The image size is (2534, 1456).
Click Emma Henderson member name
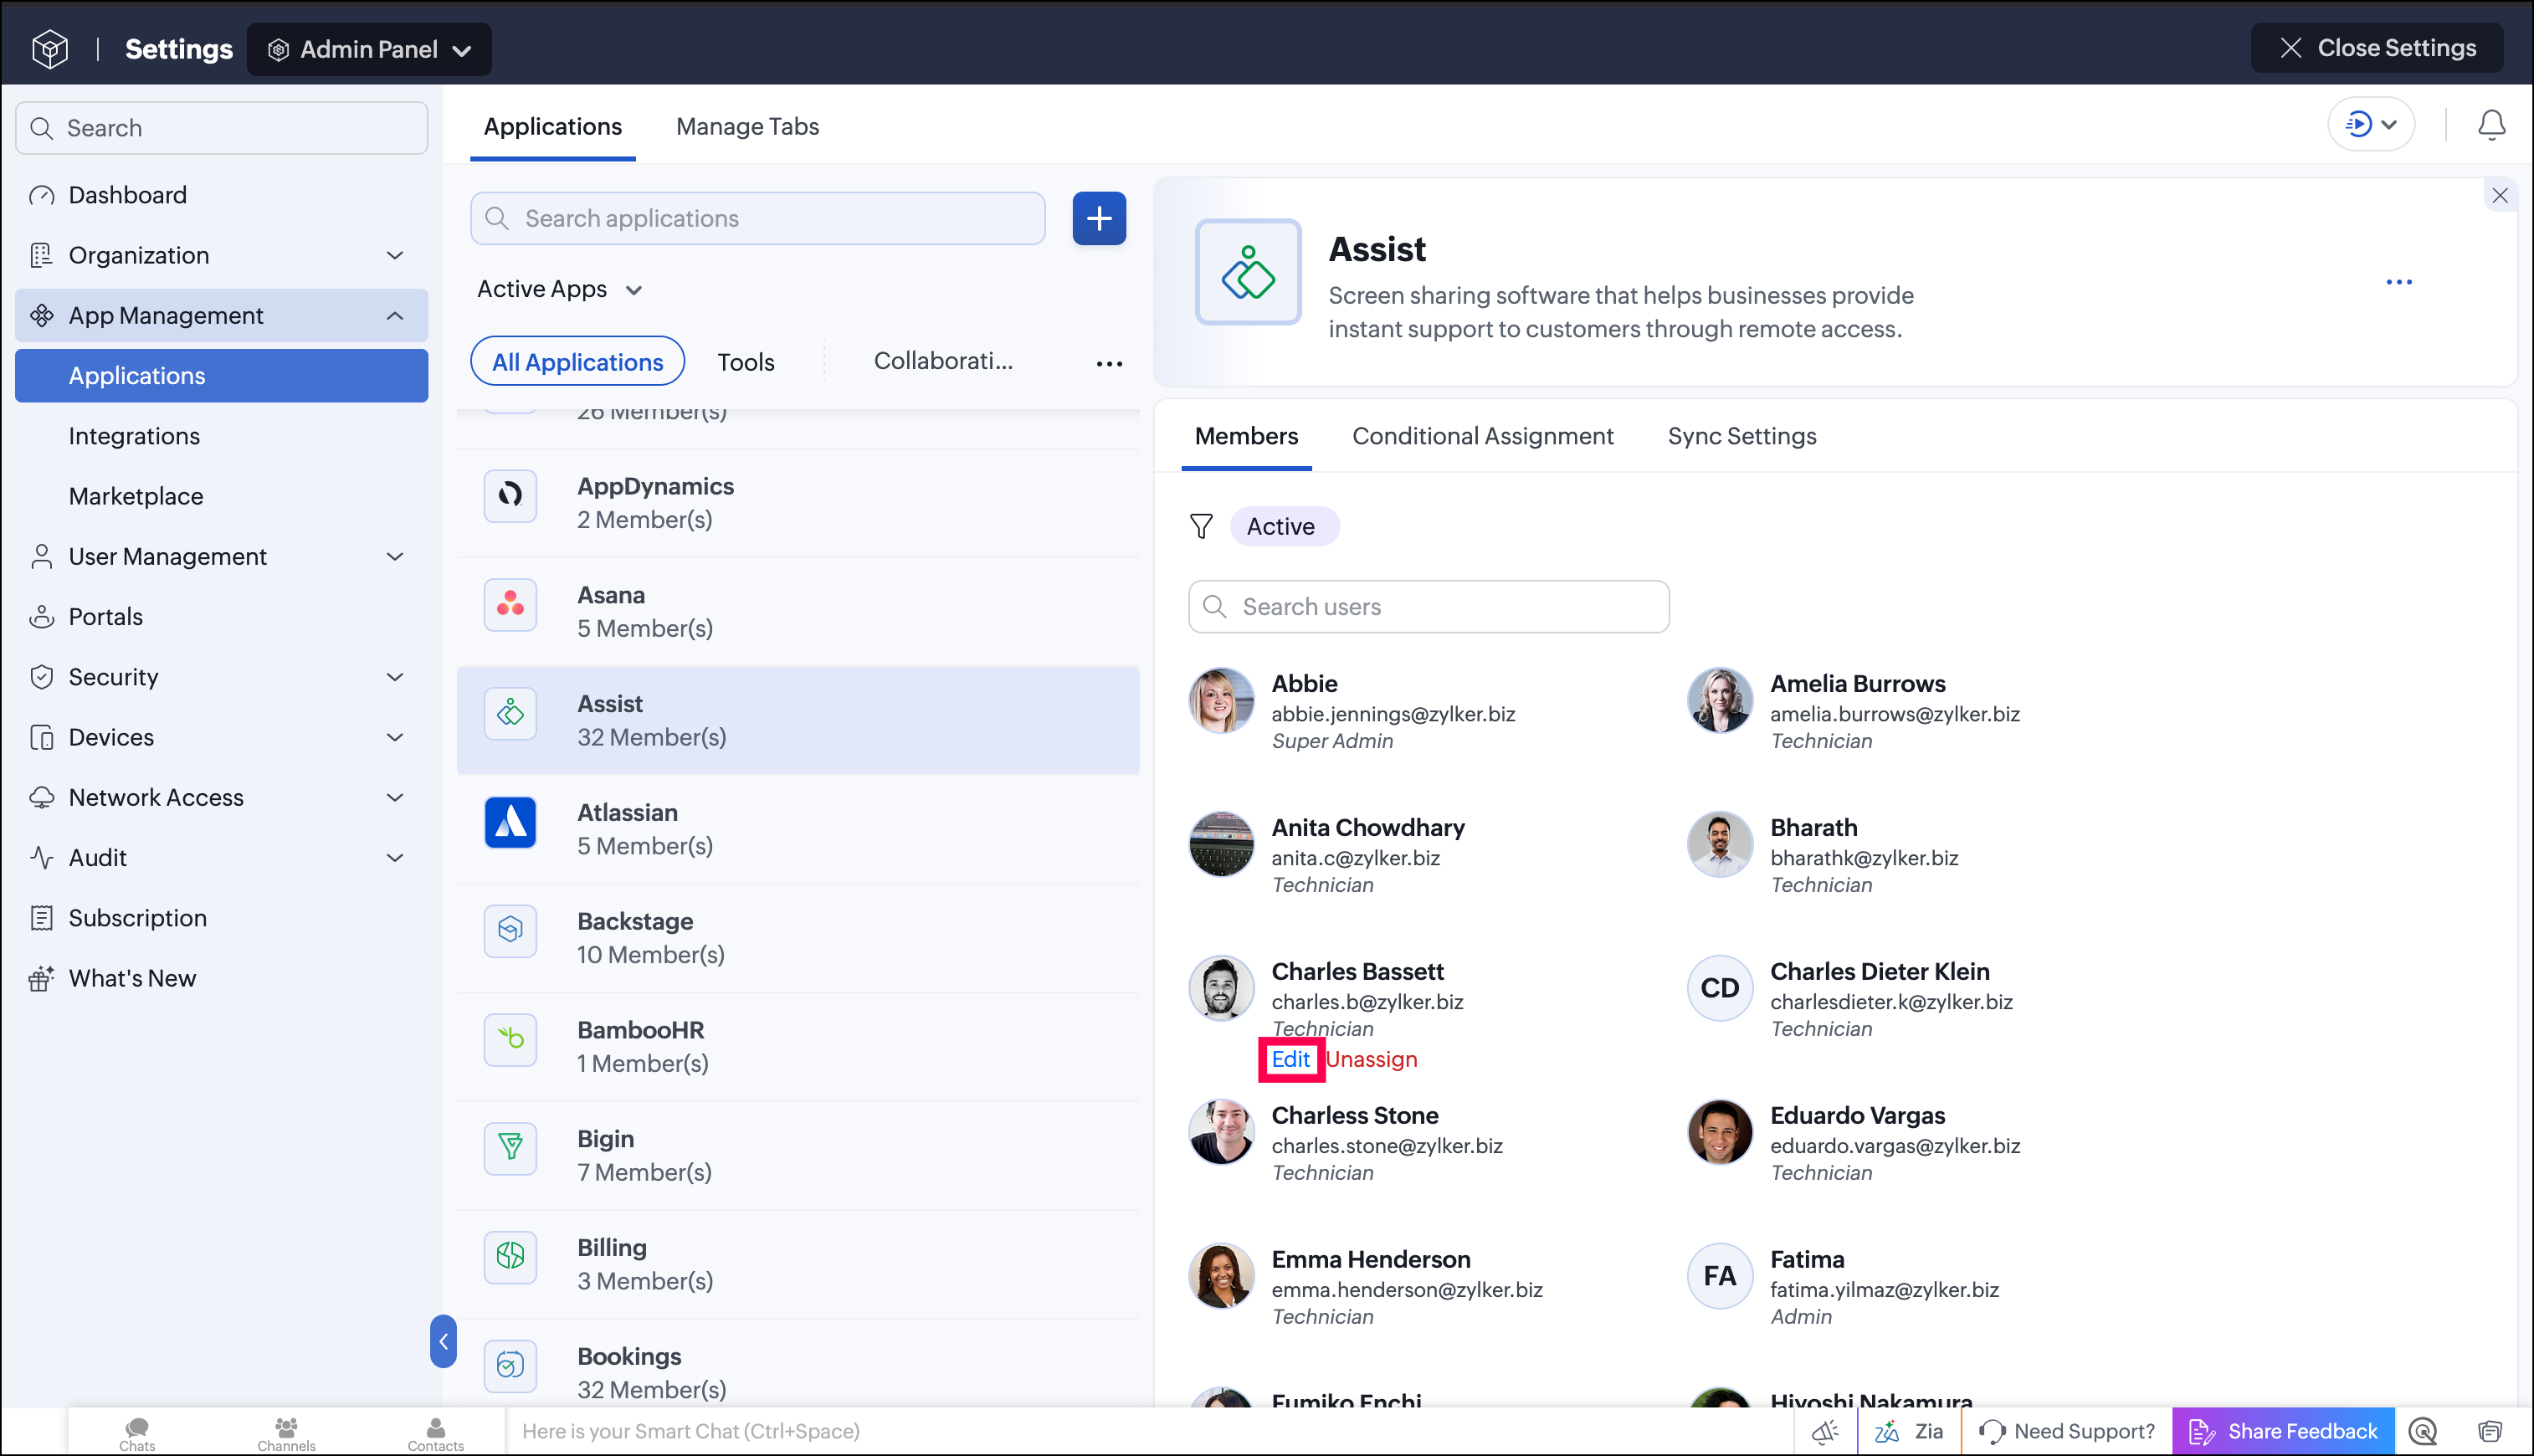click(1370, 1260)
